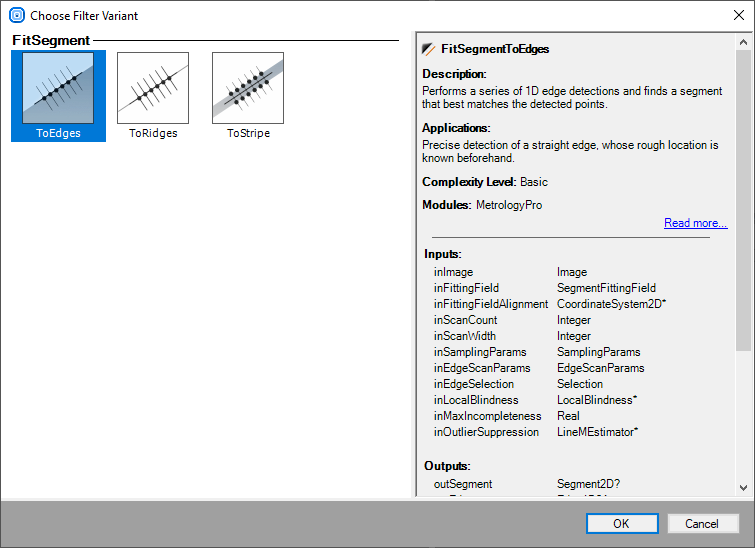Viewport: 755px width, 548px height.
Task: Click the inImage input entry
Action: pos(454,272)
